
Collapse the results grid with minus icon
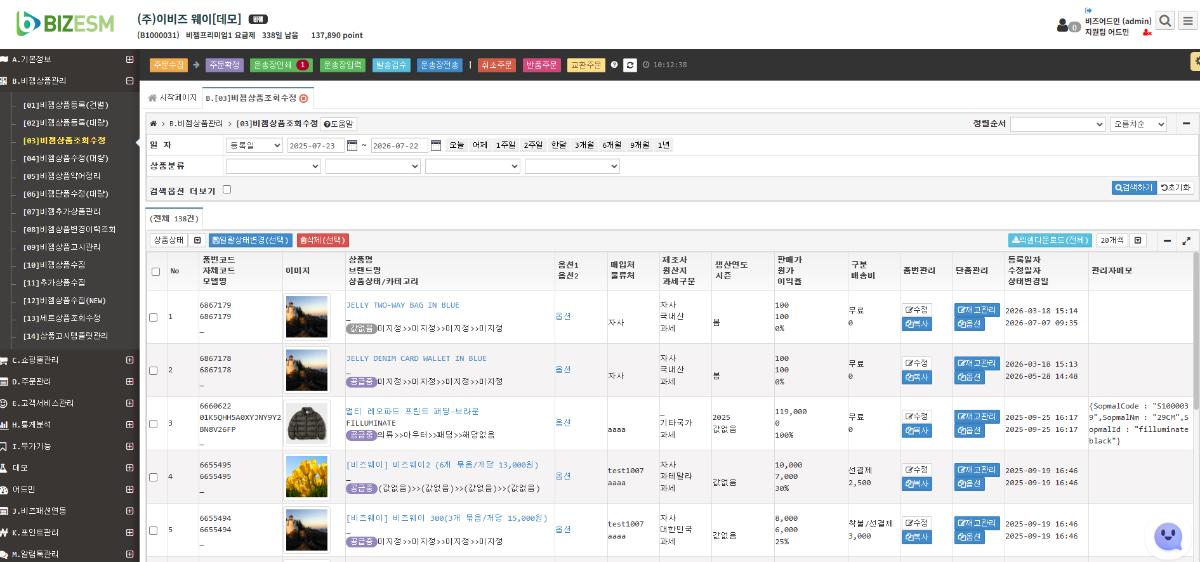(1167, 241)
